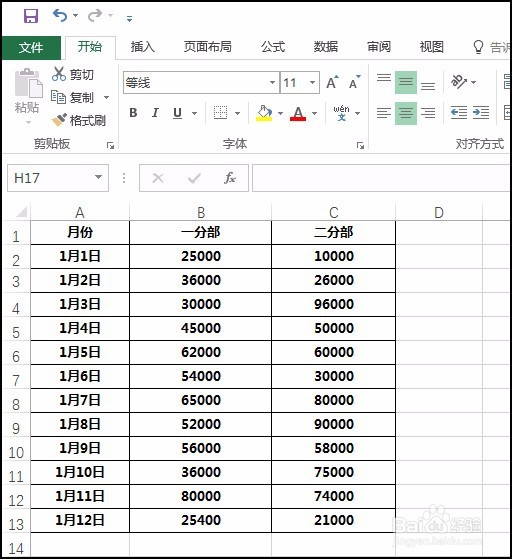Toggle Align Right icon
Image resolution: width=512 pixels, height=559 pixels.
pos(428,113)
